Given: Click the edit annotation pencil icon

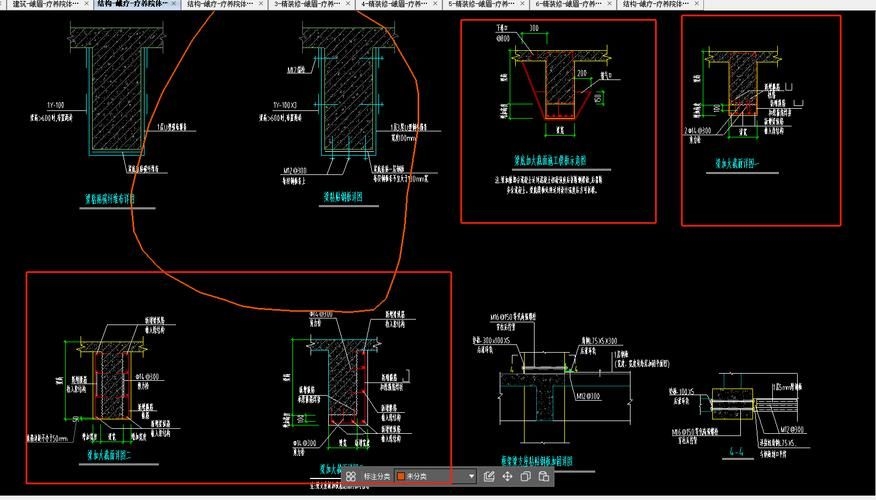Looking at the screenshot, I should pos(489,477).
